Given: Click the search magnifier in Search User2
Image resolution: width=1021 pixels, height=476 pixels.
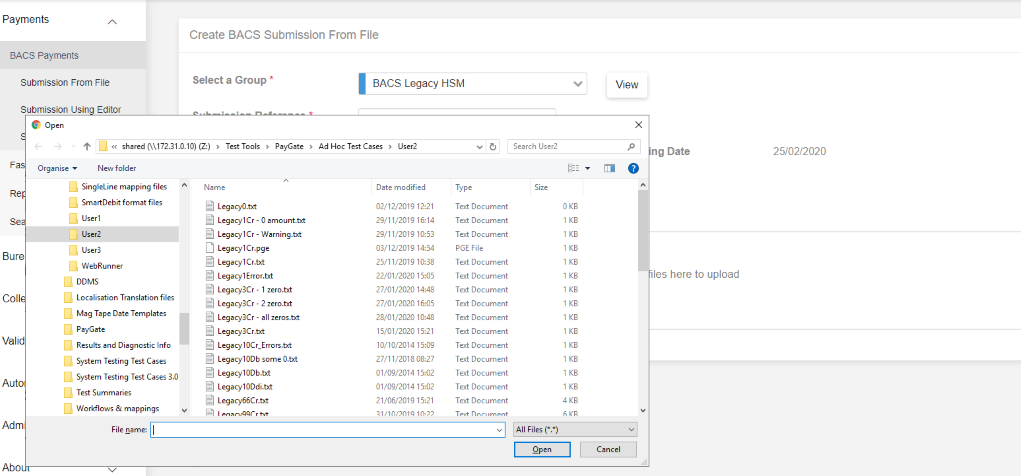Looking at the screenshot, I should (x=630, y=147).
